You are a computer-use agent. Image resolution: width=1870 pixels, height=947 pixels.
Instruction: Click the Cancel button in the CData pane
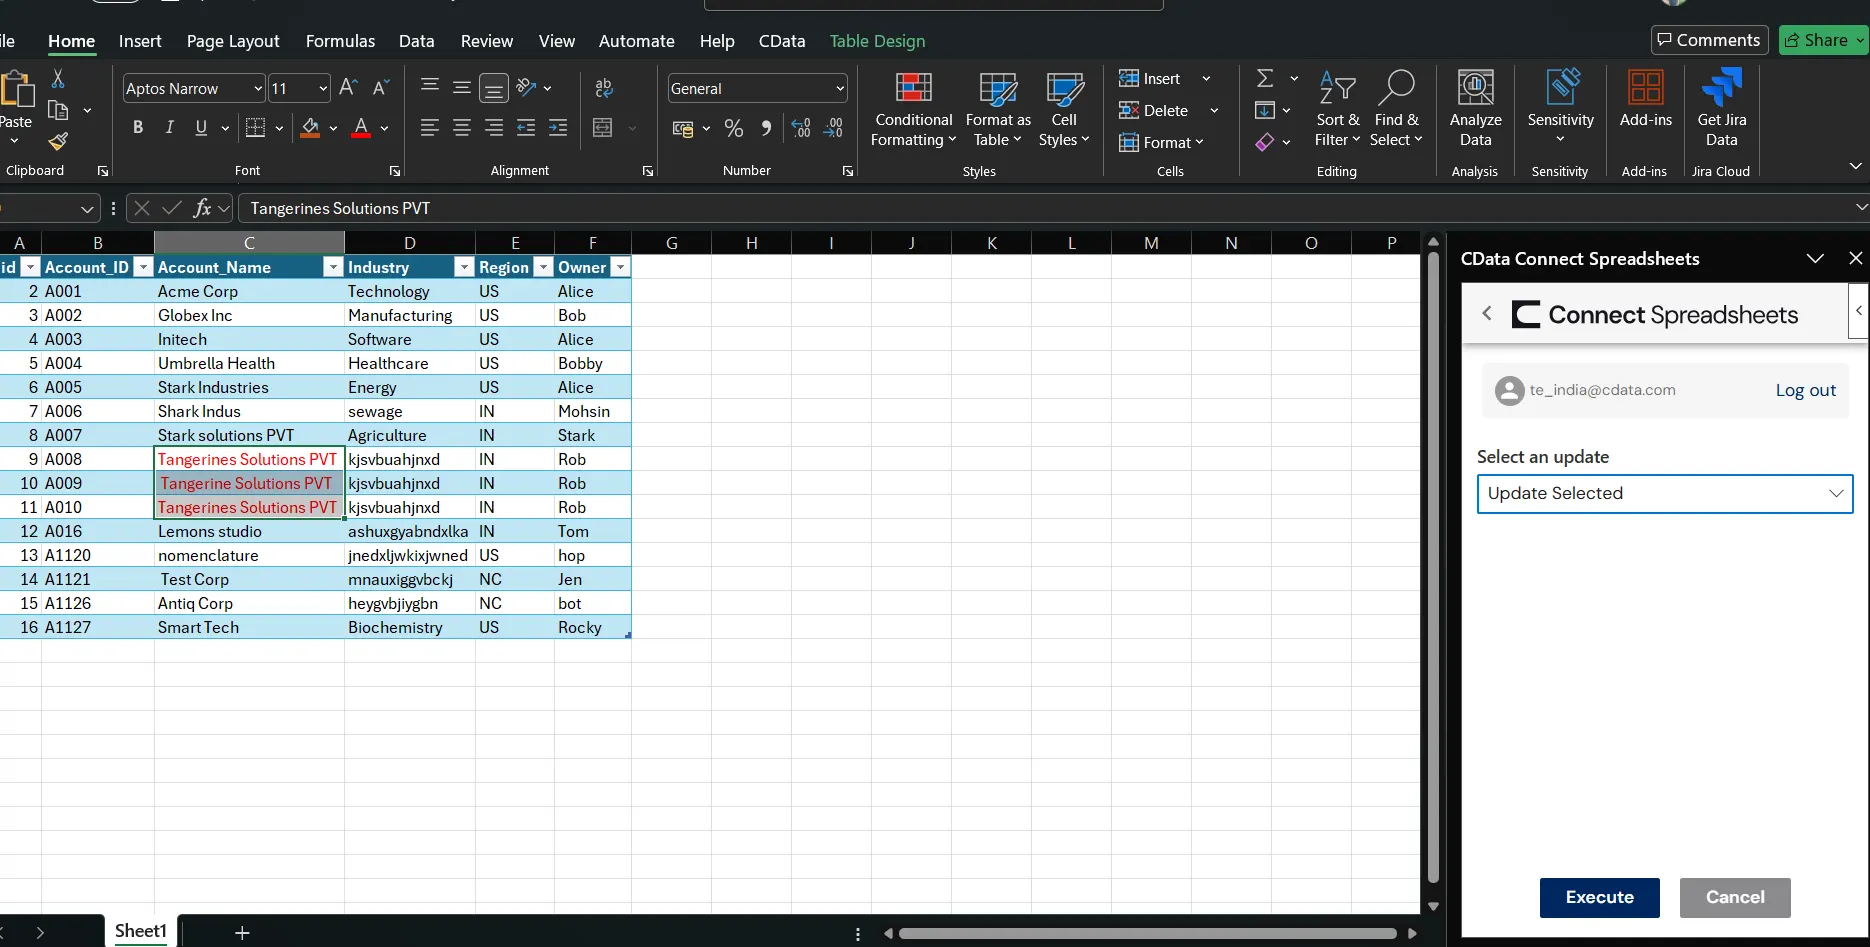1735,897
